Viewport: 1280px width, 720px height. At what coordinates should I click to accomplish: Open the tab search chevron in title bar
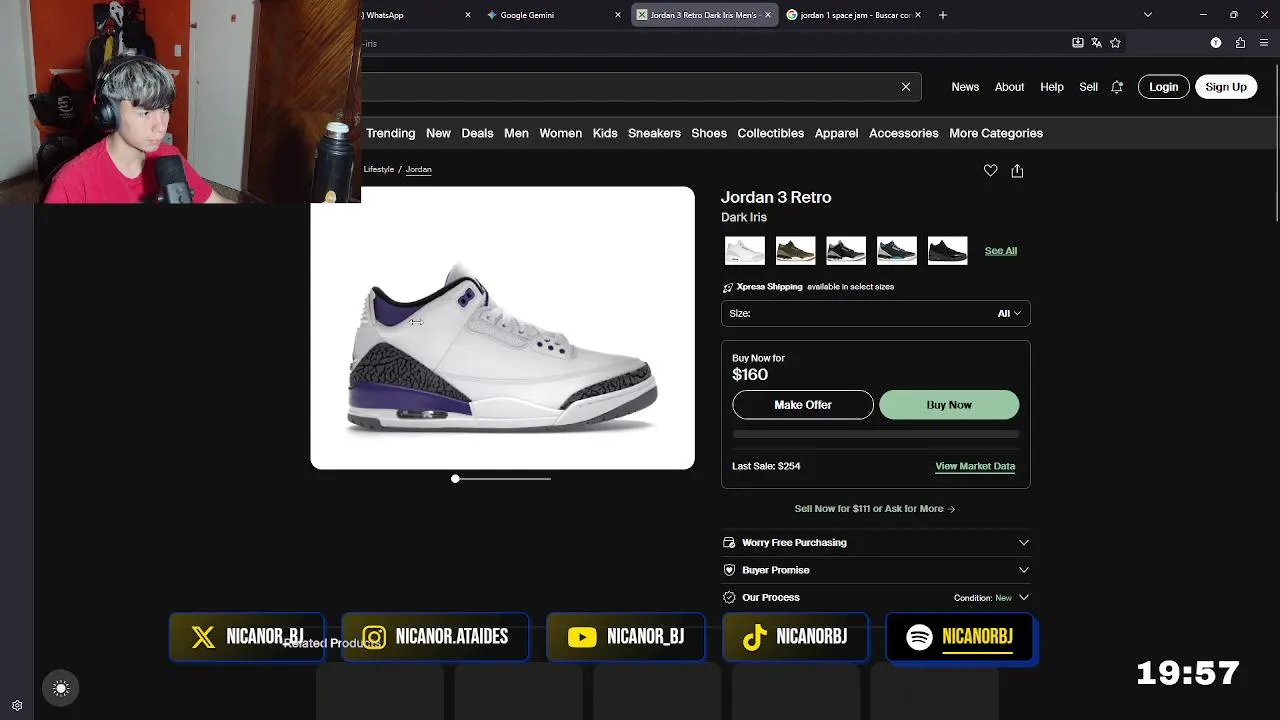coord(1148,15)
